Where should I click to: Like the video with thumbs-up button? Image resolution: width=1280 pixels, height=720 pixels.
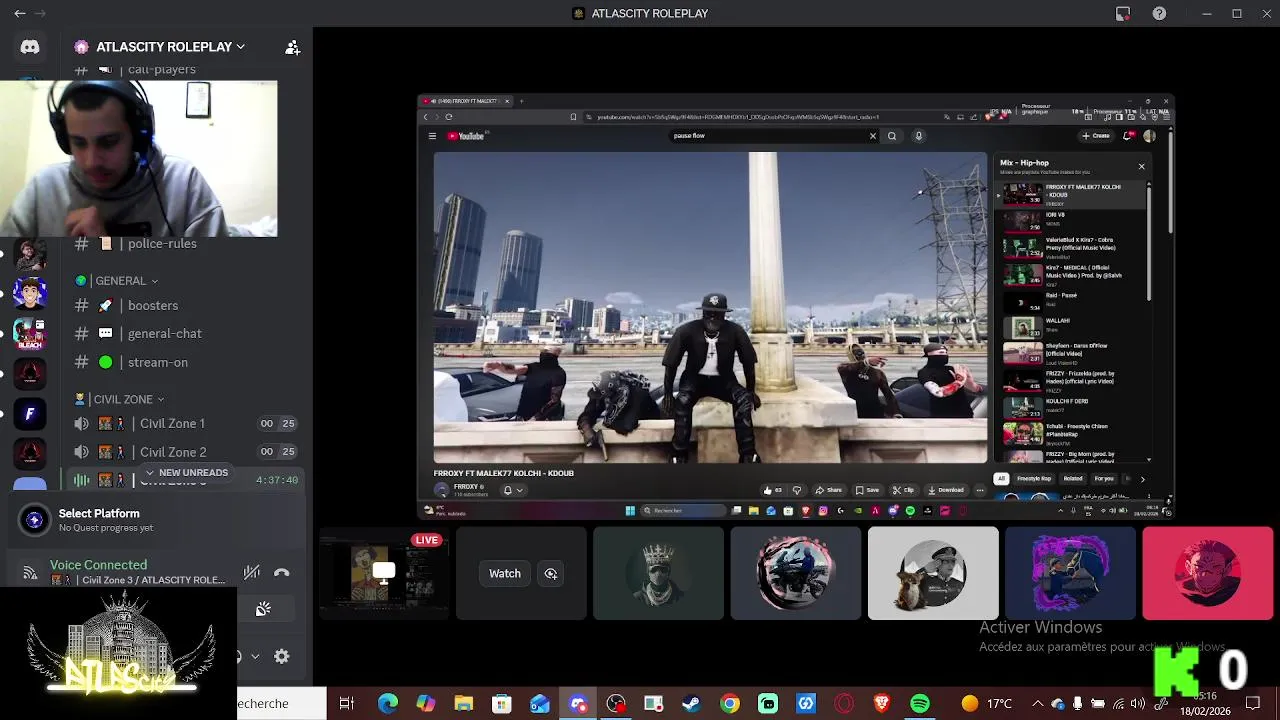[772, 490]
